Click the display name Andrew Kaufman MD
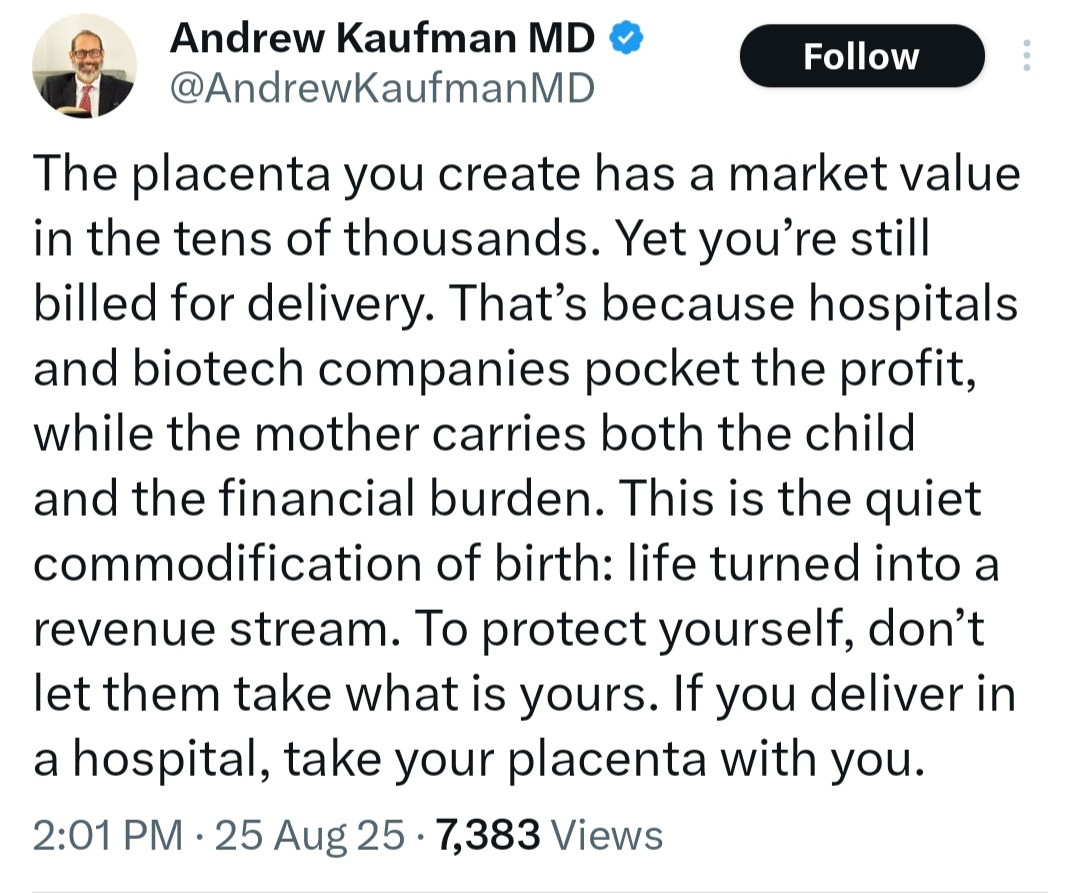The height and width of the screenshot is (893, 1080). (383, 39)
